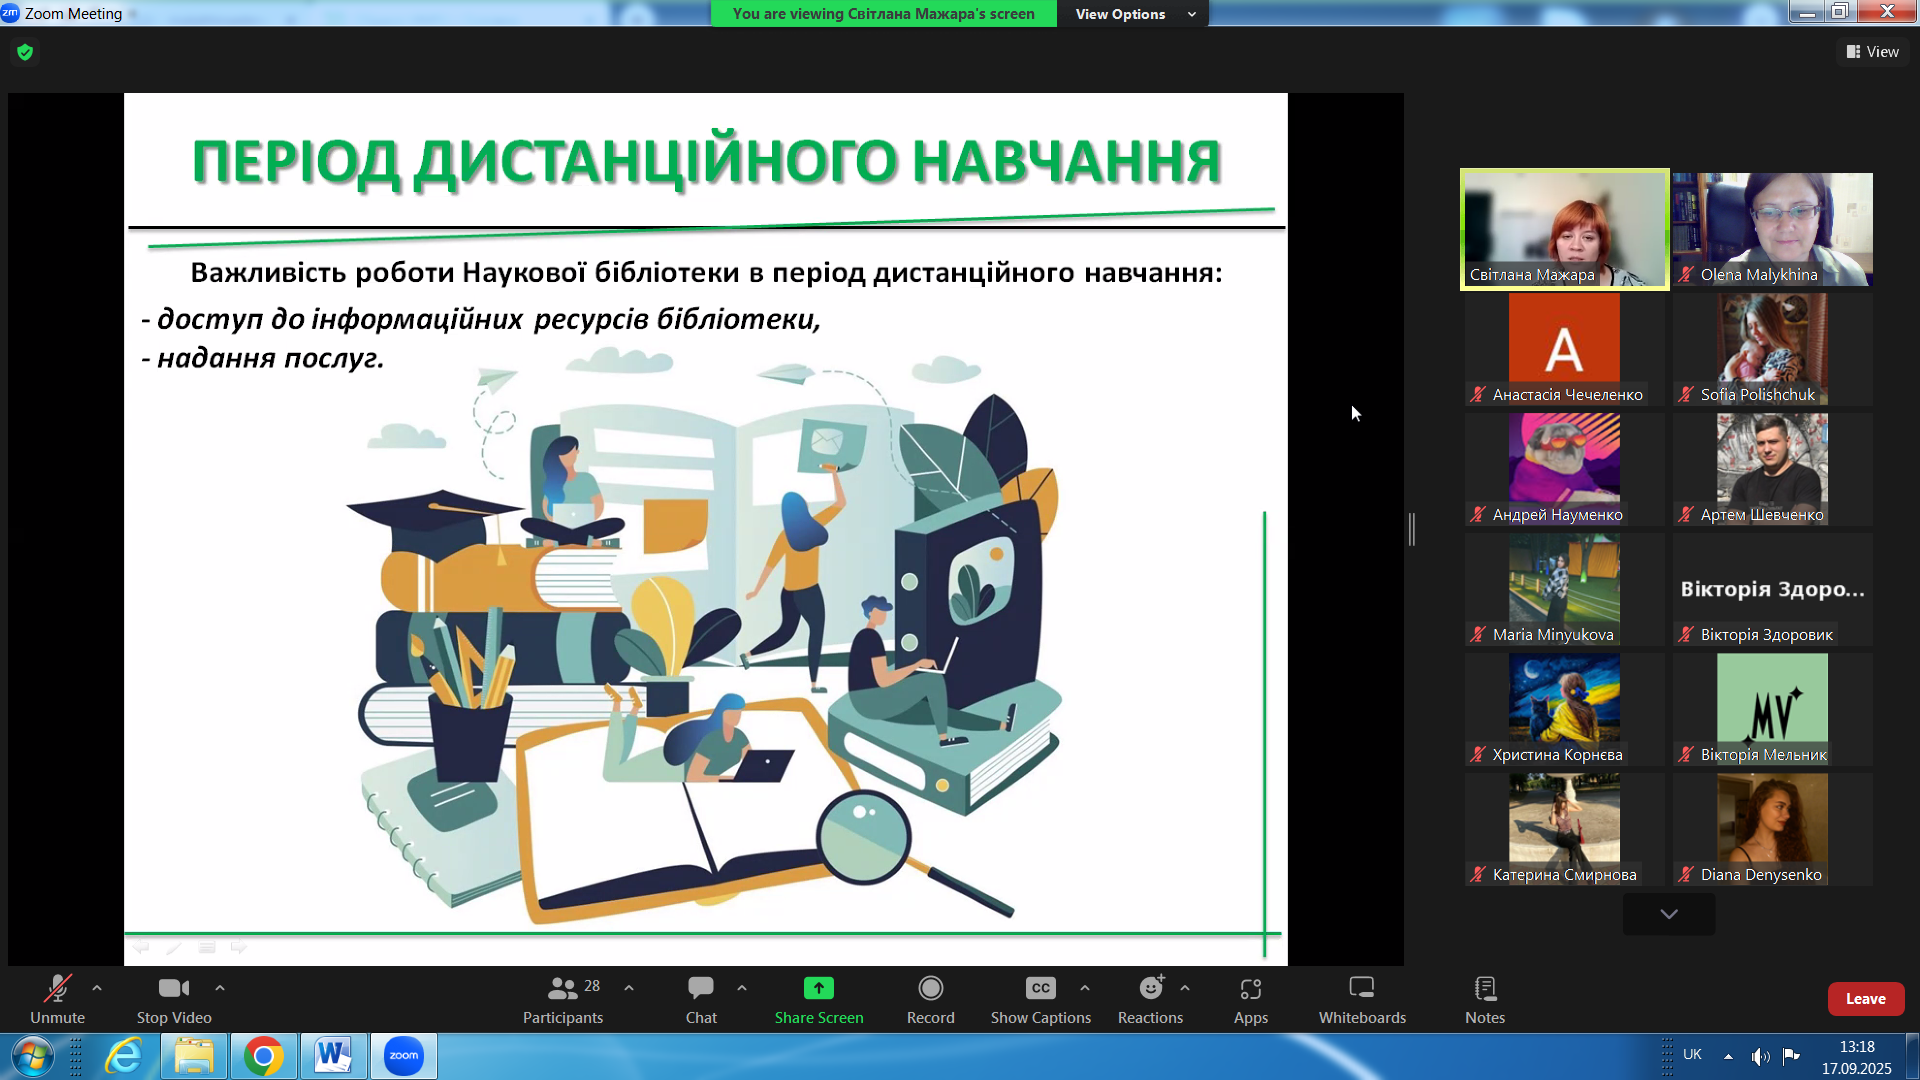Open the Chat panel
Viewport: 1920px width, 1080px height.
point(700,989)
